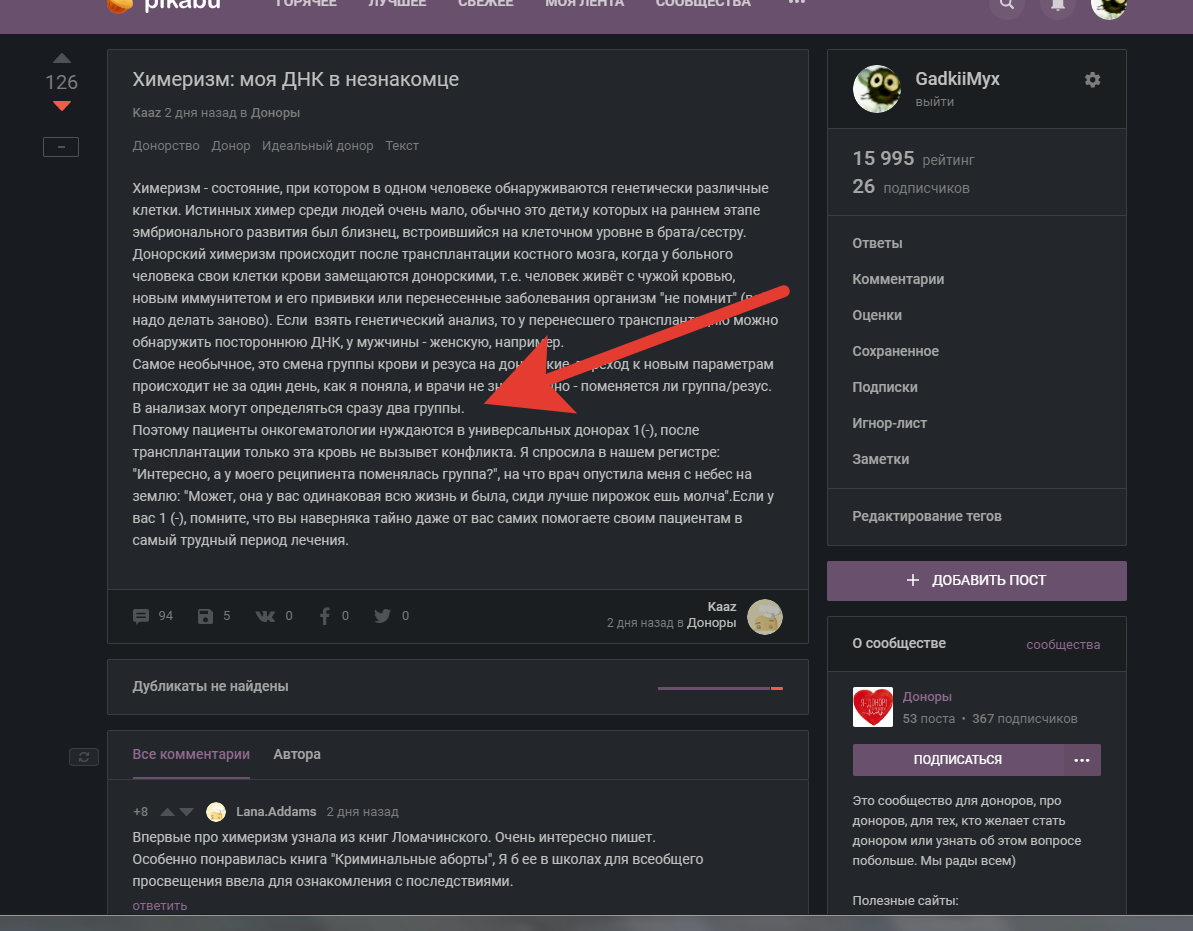The width and height of the screenshot is (1193, 931).
Task: Switch to the Автора comments tab
Action: coord(297,754)
